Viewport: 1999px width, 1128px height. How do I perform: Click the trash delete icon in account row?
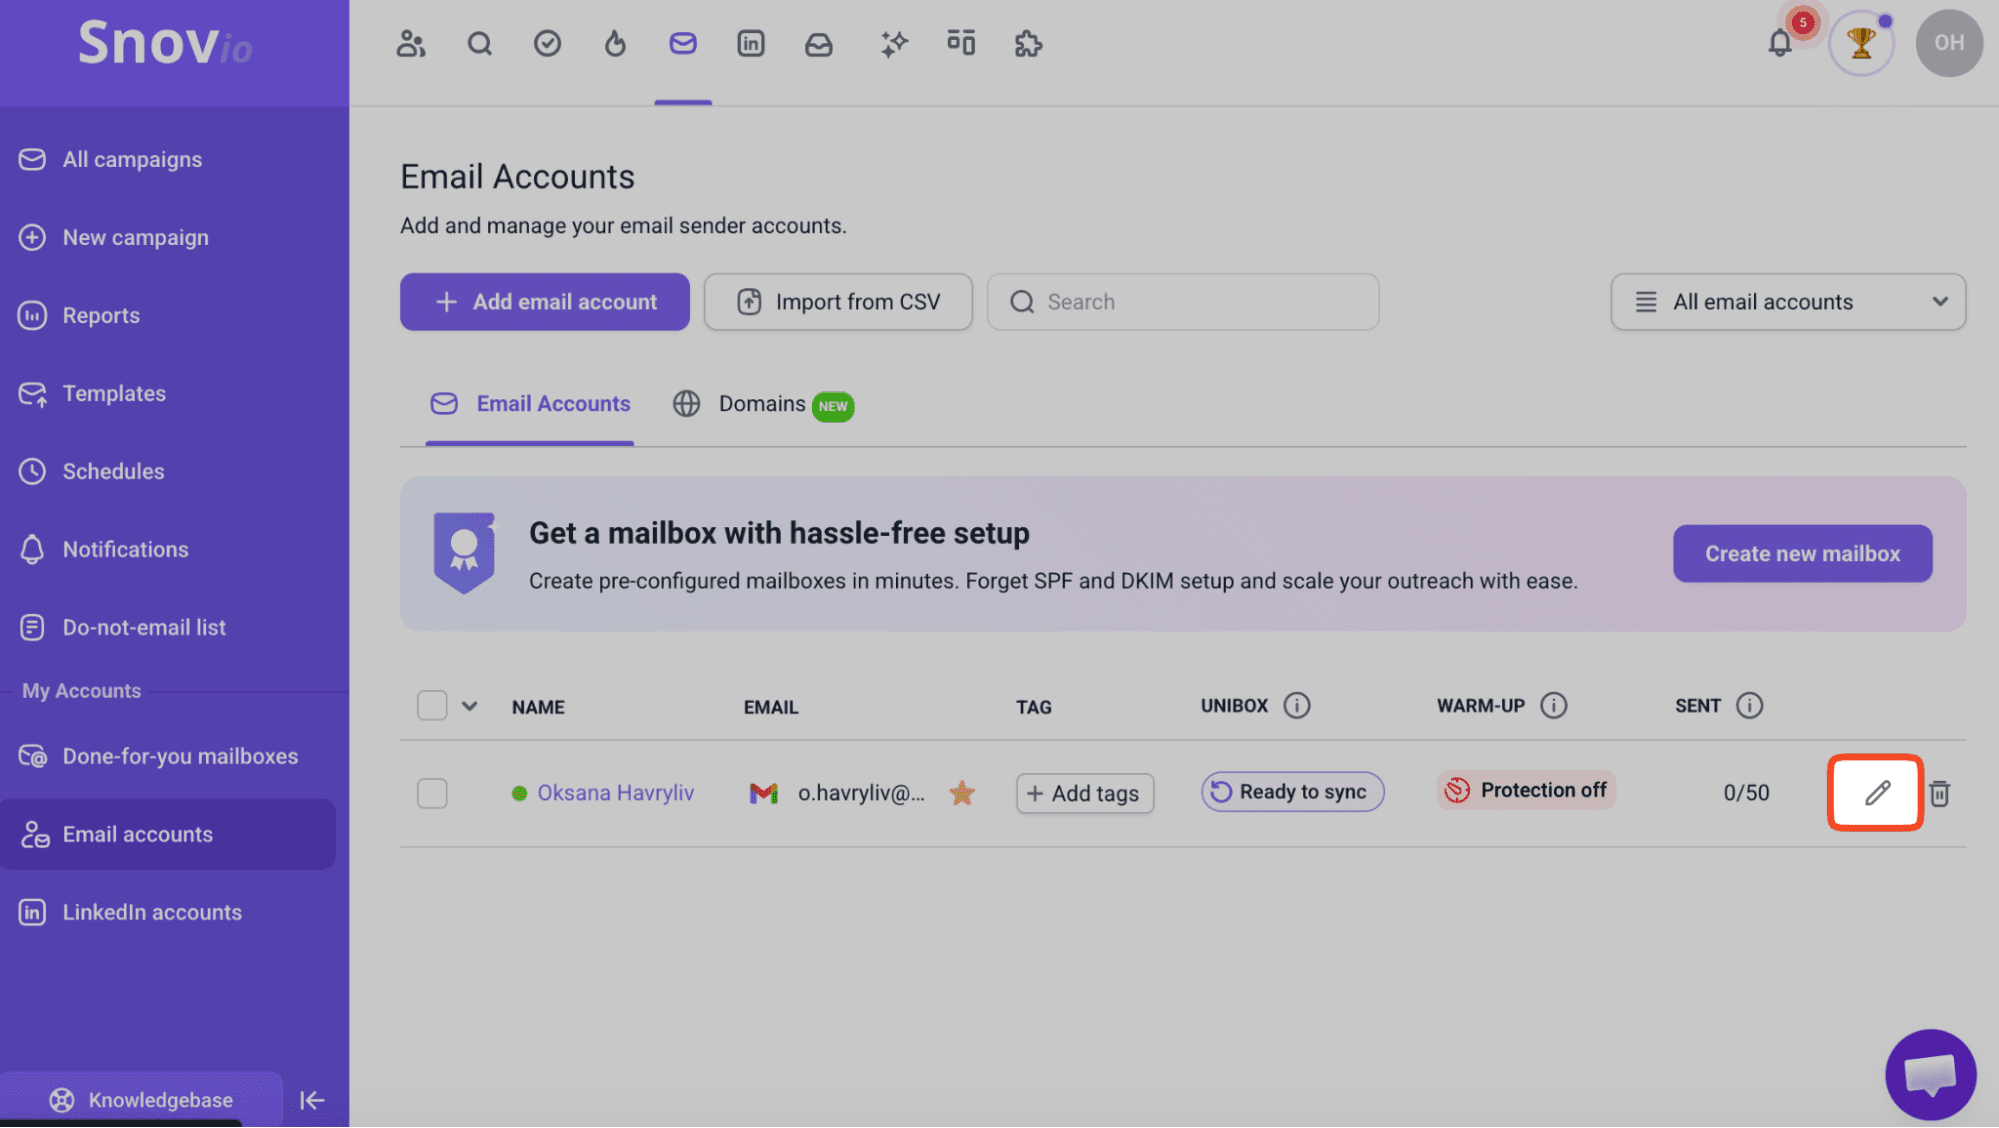click(x=1939, y=793)
